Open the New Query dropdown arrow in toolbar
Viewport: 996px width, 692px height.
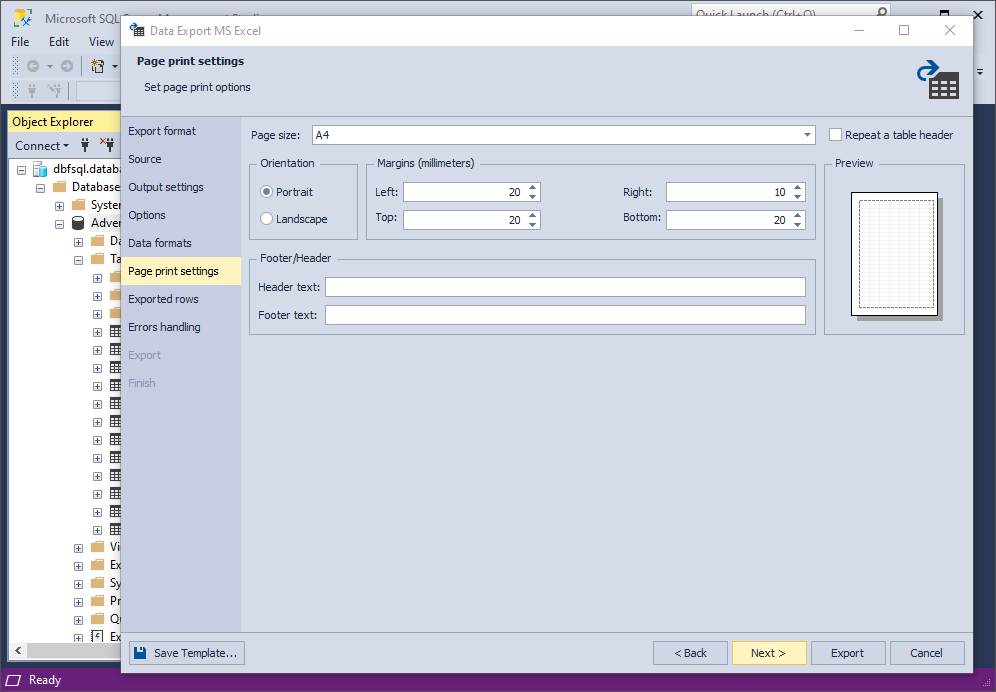point(115,65)
